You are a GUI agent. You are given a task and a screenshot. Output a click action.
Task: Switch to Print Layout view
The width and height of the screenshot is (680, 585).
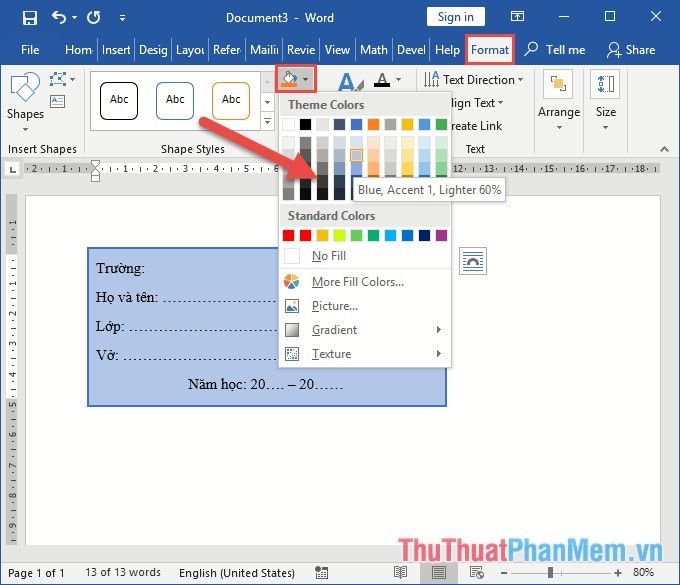pyautogui.click(x=438, y=573)
